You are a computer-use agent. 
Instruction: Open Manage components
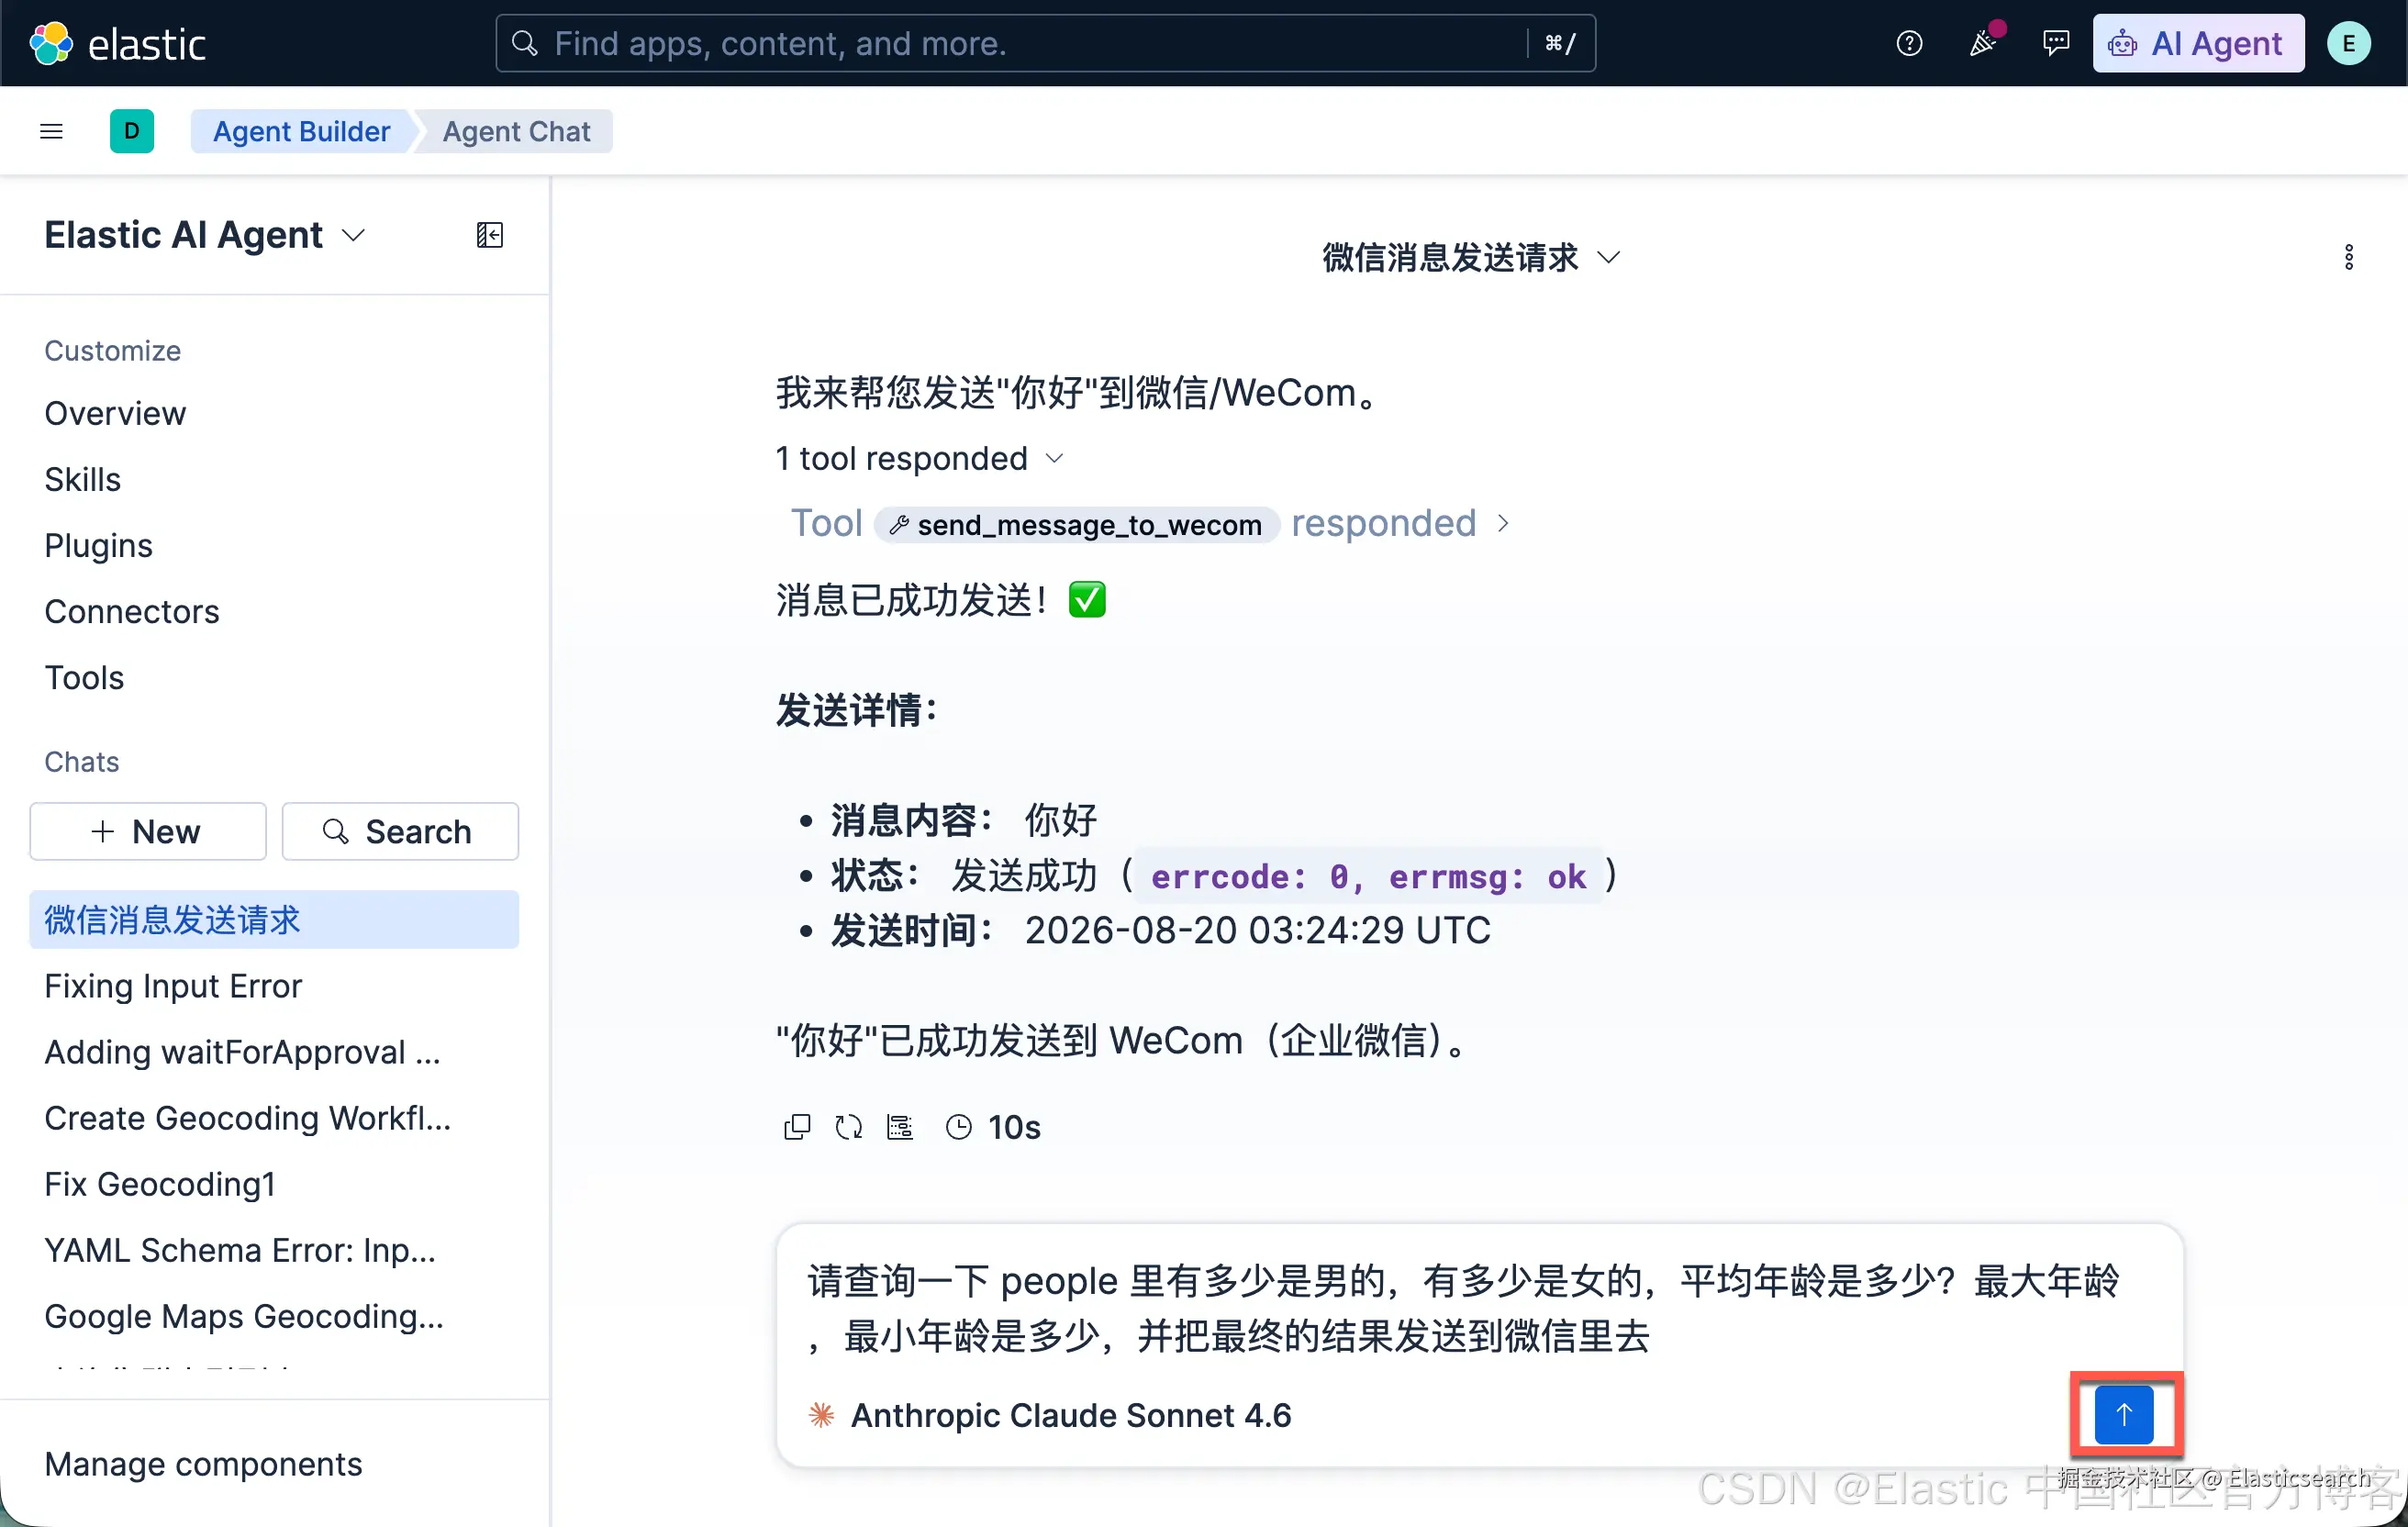click(203, 1463)
